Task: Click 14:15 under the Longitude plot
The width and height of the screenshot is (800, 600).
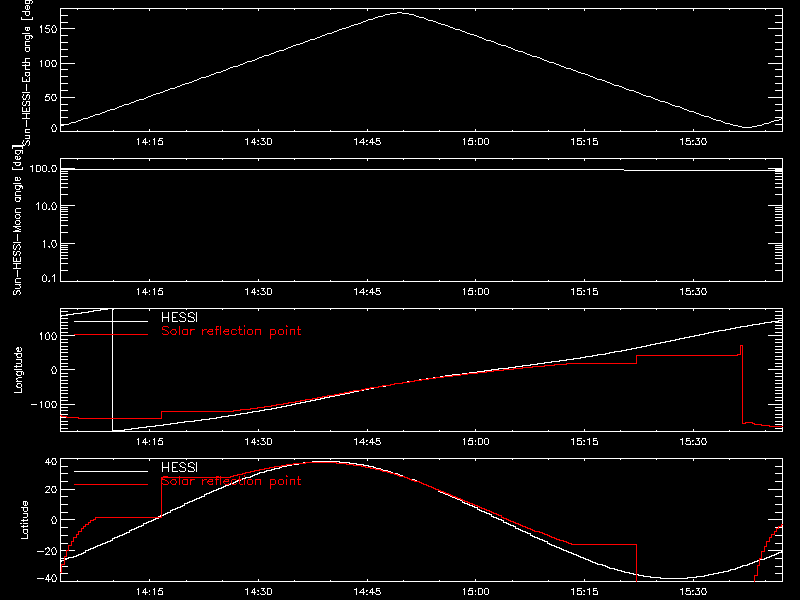Action: (149, 441)
